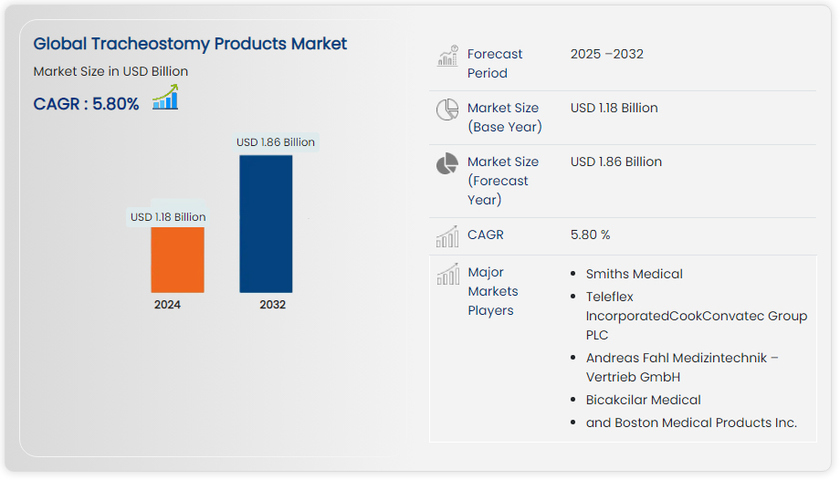Click the Base Year pie chart icon
This screenshot has height=480, width=840.
447,111
